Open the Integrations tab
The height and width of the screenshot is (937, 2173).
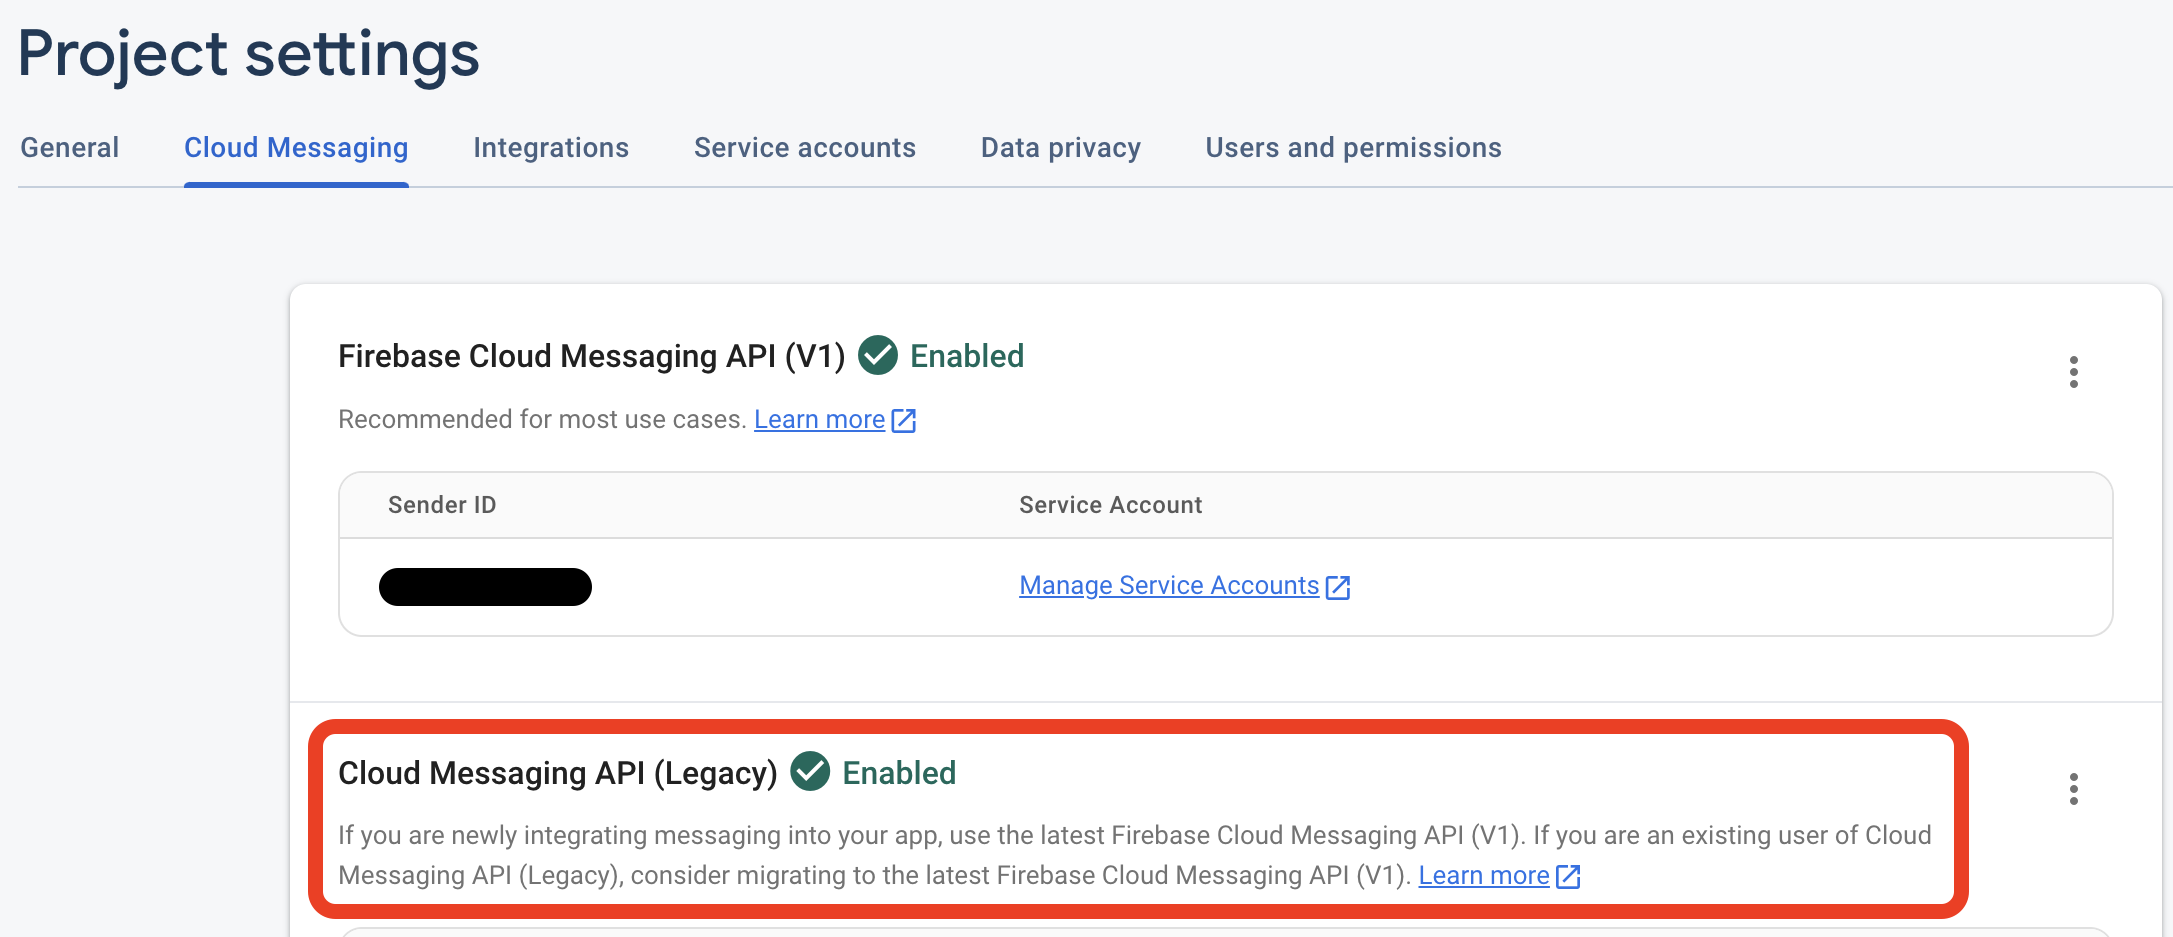[x=550, y=147]
